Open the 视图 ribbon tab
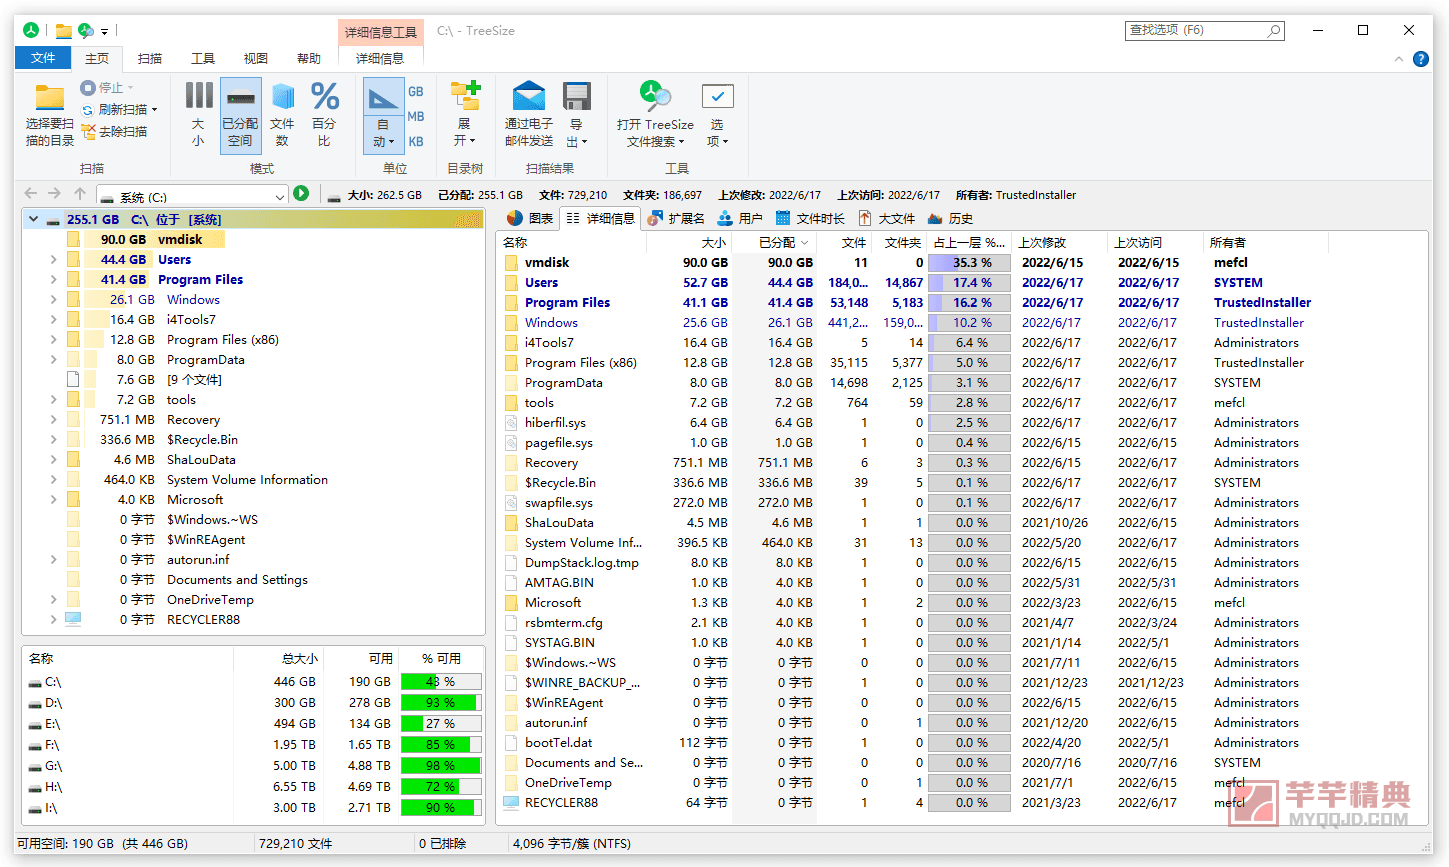The width and height of the screenshot is (1449, 867). click(x=256, y=58)
